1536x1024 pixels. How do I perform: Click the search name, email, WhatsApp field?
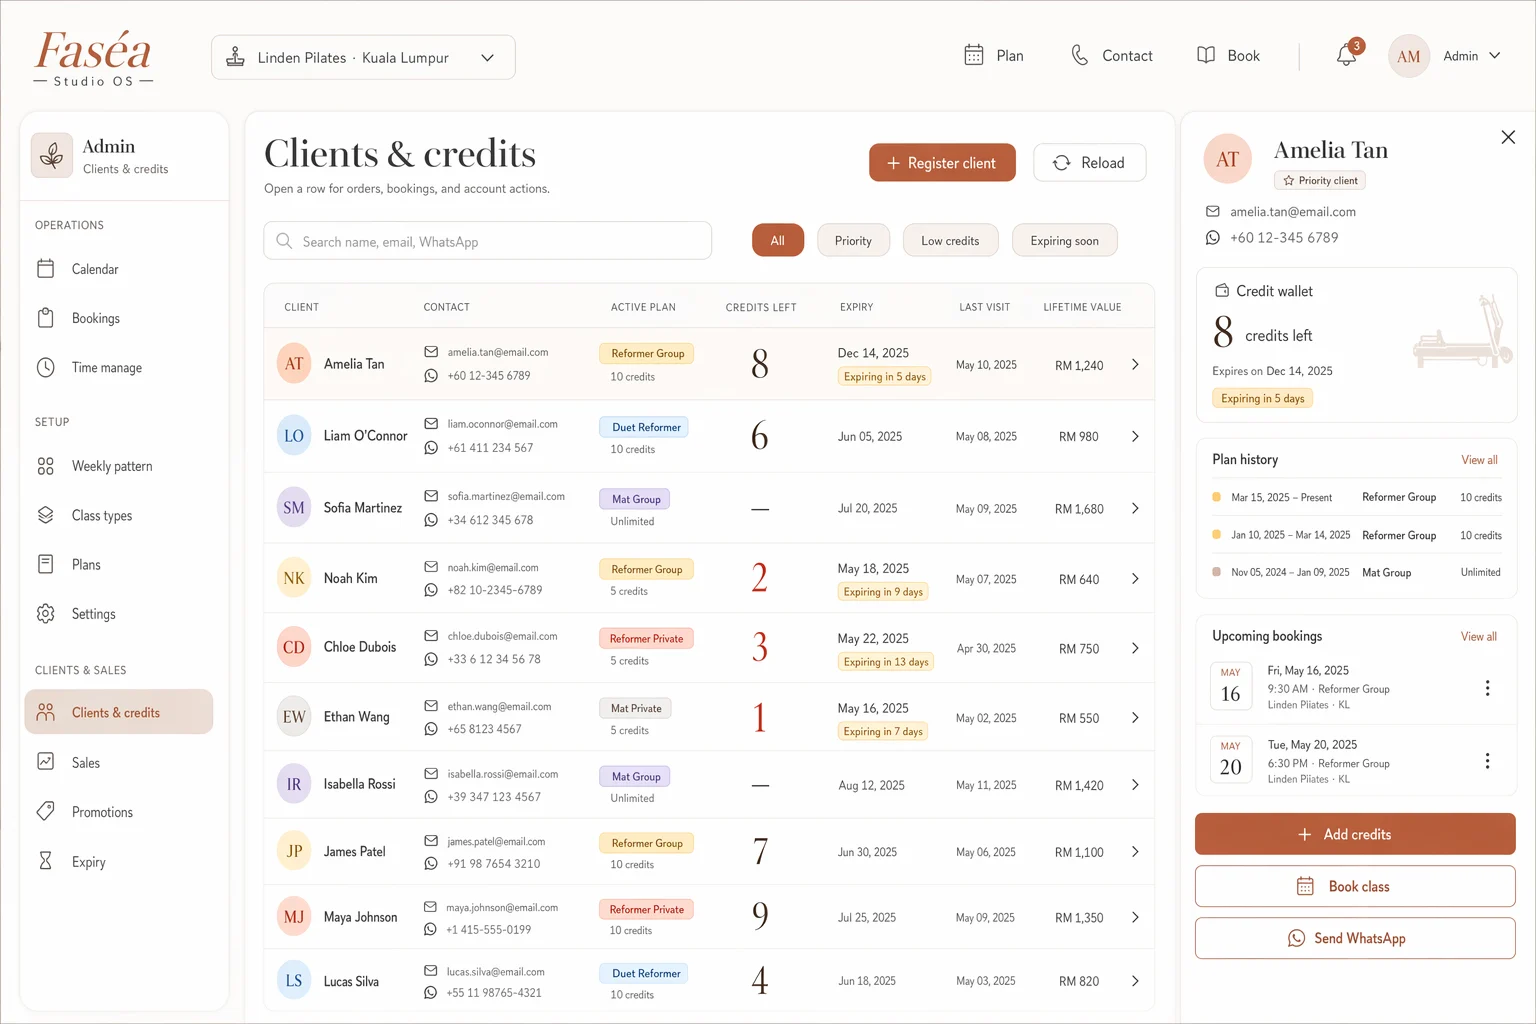click(488, 241)
